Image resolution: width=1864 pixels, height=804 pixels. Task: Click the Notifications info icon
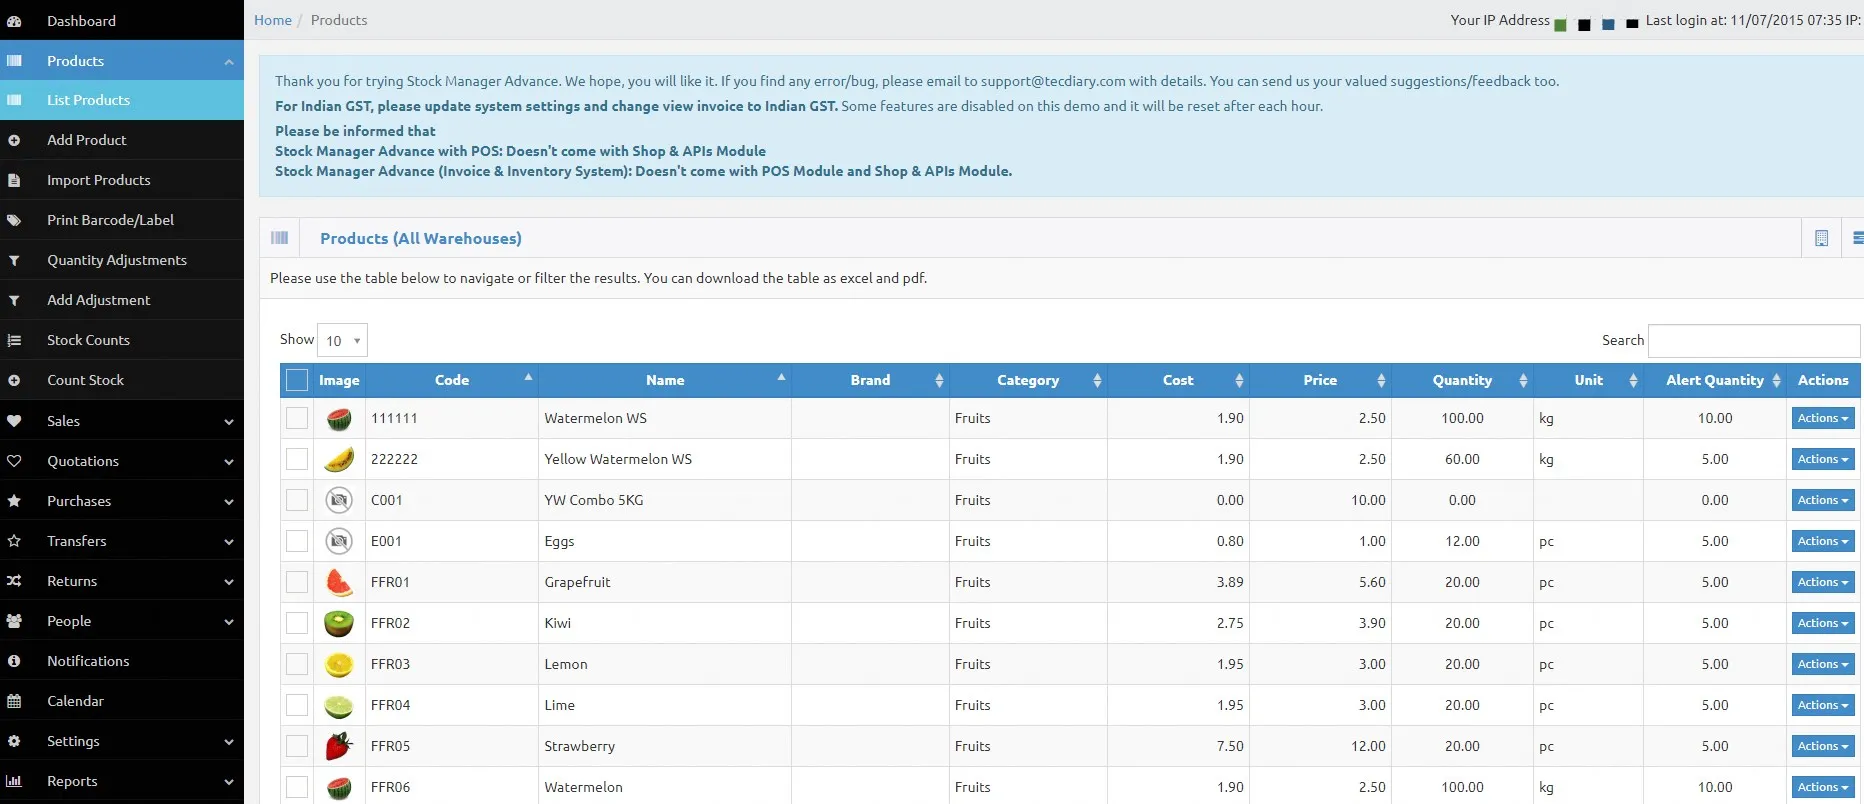coord(14,661)
